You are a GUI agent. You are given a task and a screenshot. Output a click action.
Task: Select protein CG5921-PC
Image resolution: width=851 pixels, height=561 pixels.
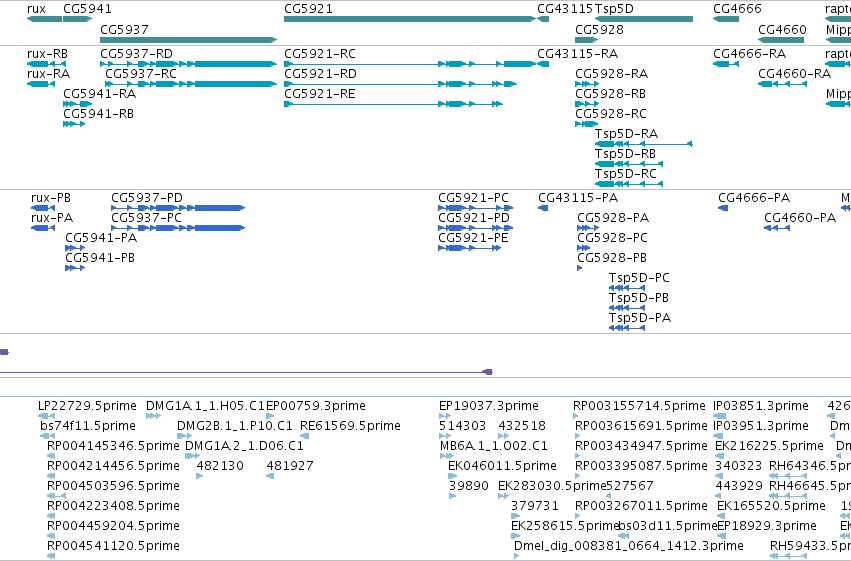474,198
